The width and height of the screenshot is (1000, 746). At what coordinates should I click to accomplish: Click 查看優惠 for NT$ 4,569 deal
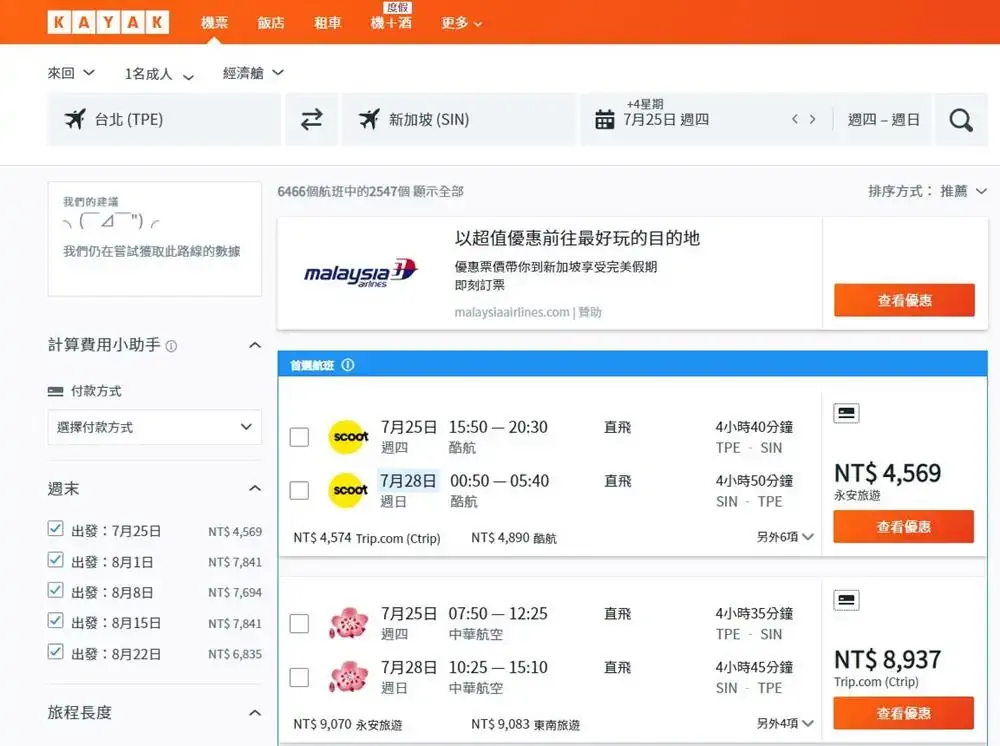tap(904, 526)
